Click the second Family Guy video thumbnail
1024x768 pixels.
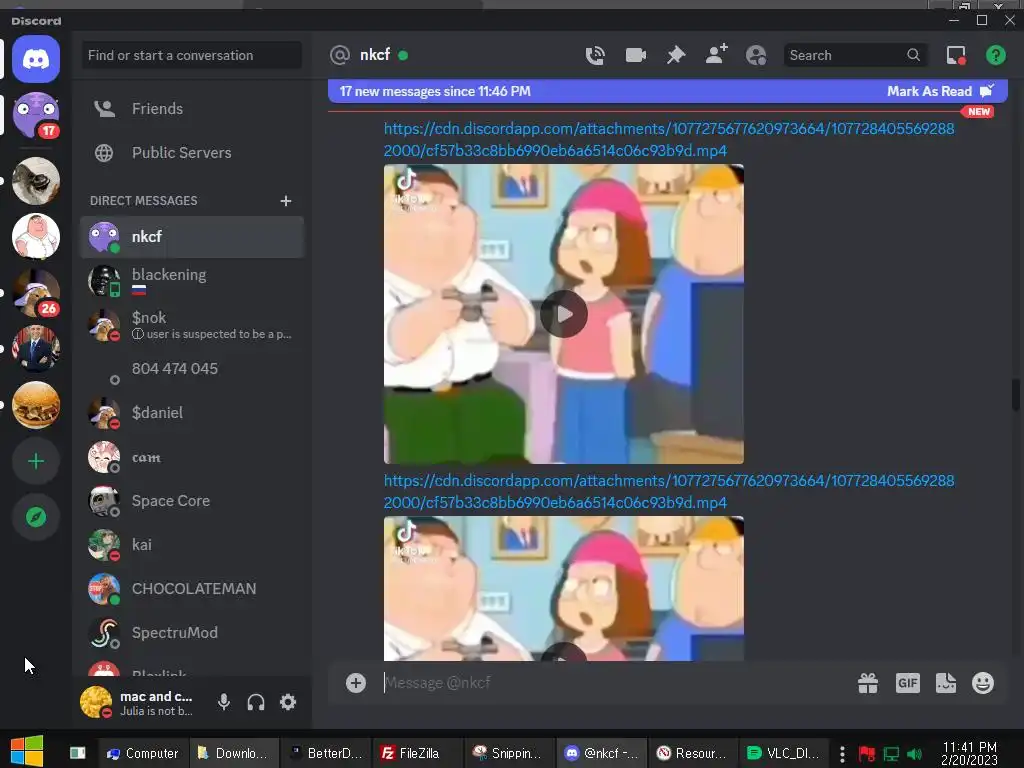[x=564, y=588]
